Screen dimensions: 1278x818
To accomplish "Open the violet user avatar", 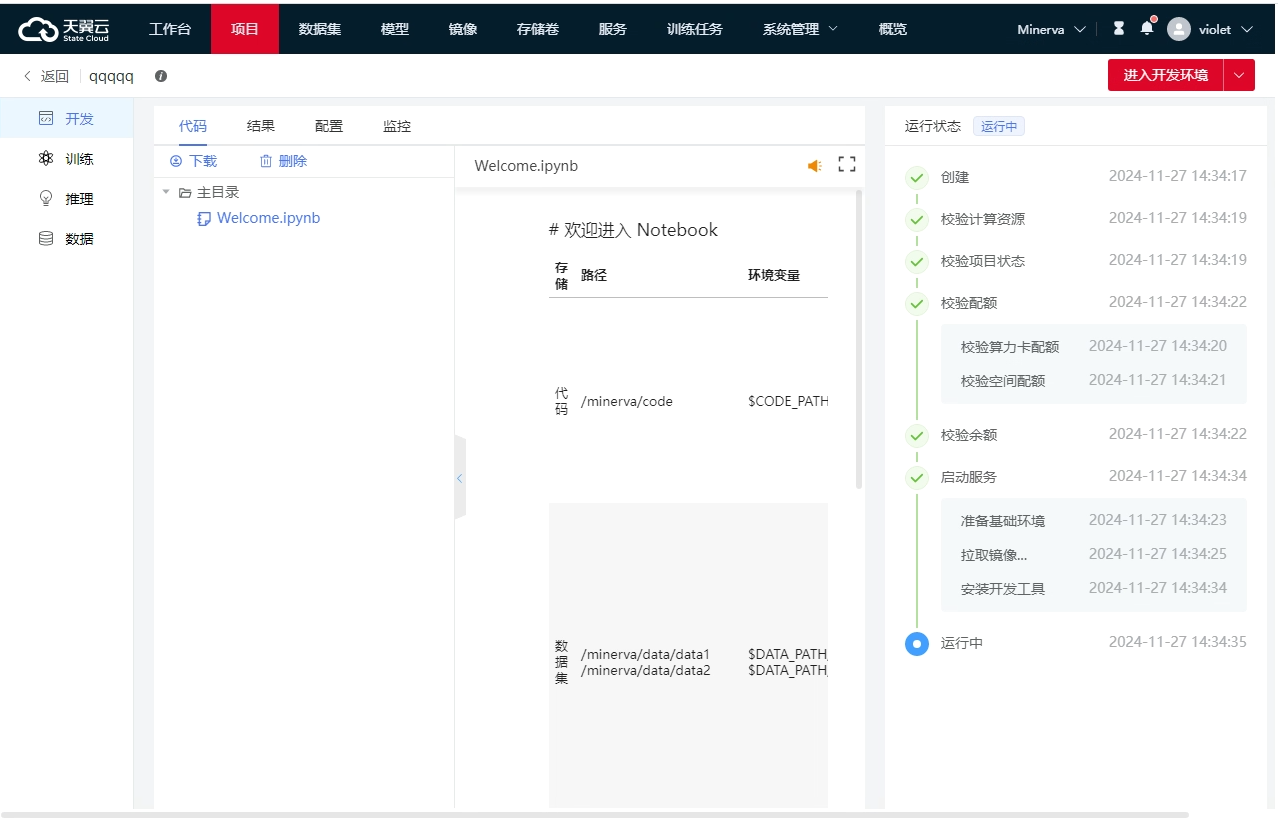I will (1179, 29).
